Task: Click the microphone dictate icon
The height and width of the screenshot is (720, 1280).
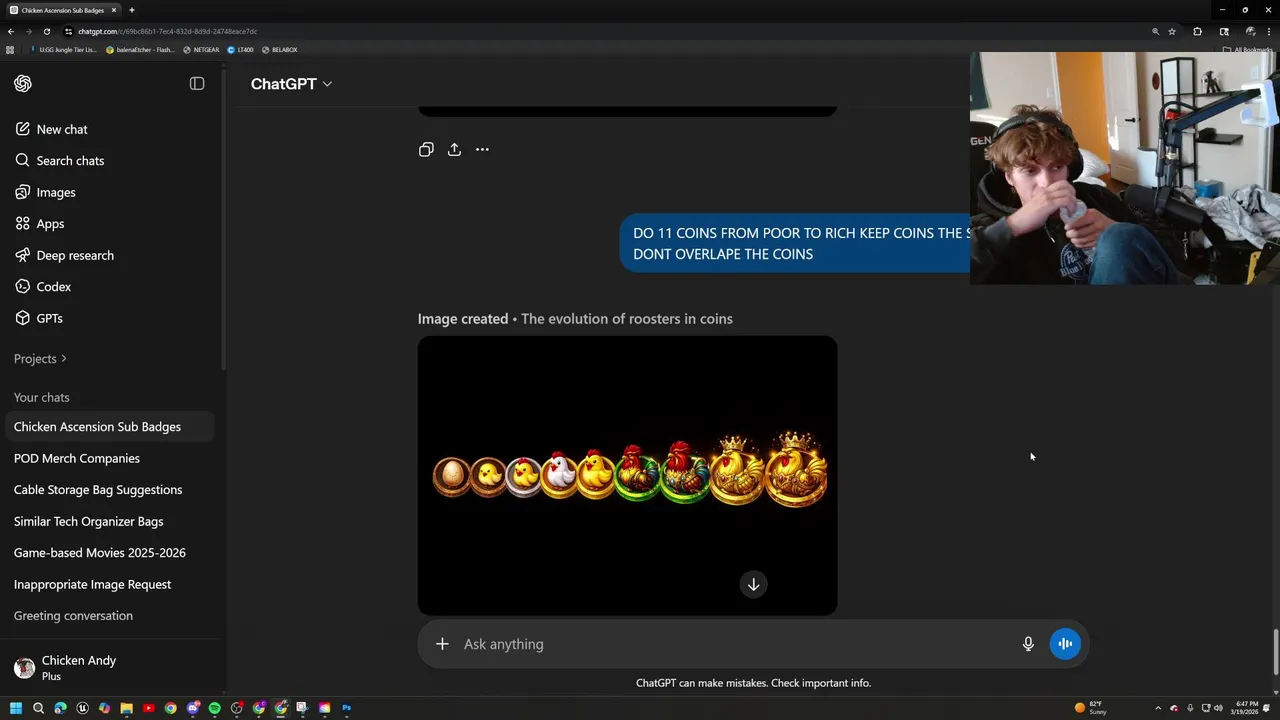Action: (x=1028, y=644)
